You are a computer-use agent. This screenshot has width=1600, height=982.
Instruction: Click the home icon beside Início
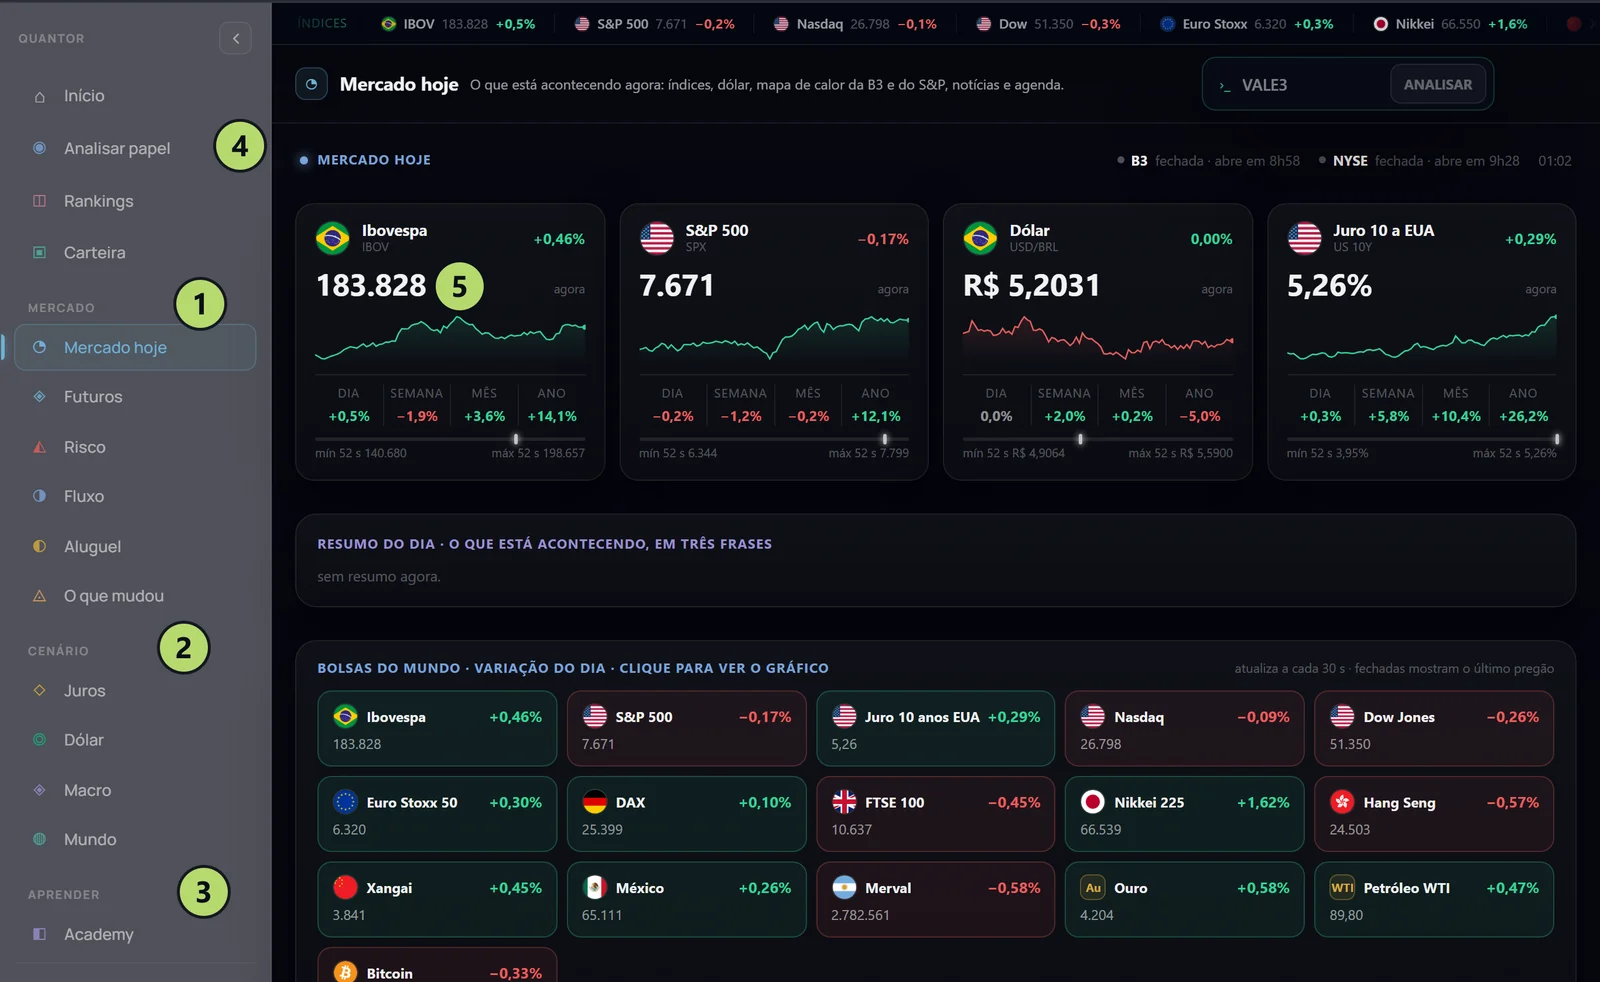[40, 97]
